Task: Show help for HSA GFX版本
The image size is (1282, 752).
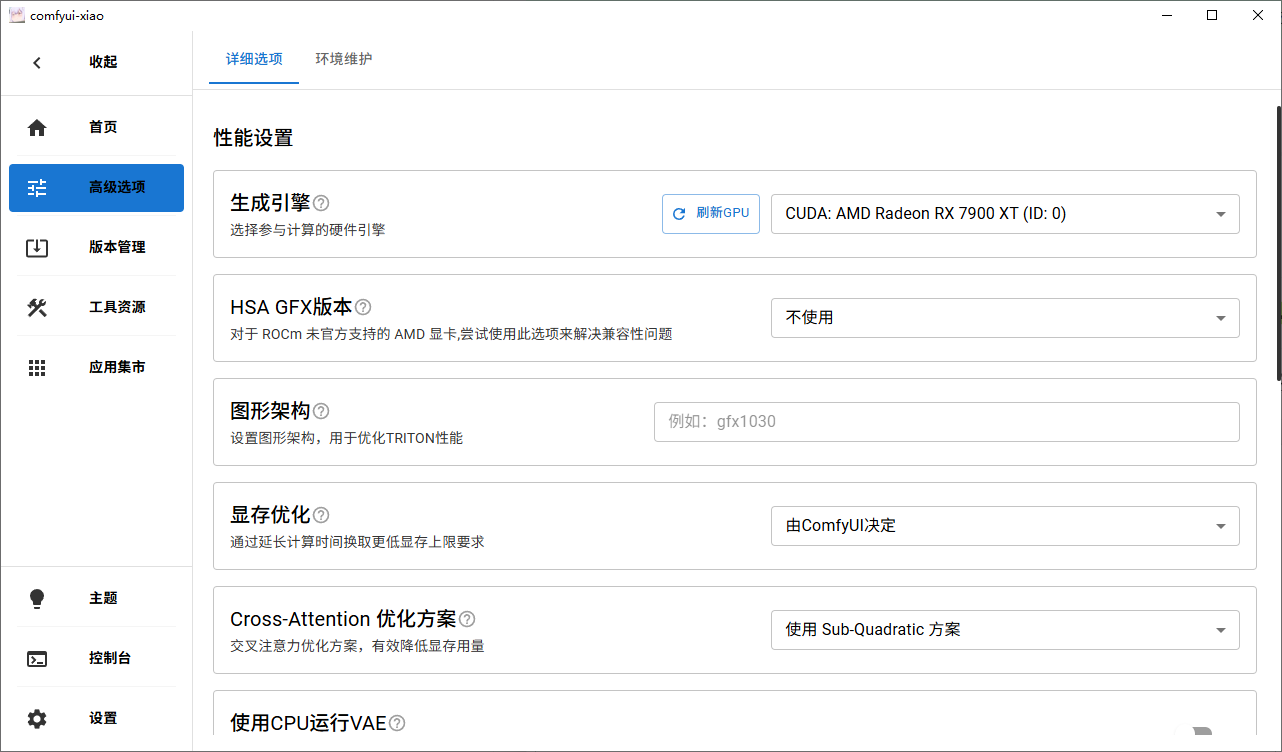Action: coord(363,307)
